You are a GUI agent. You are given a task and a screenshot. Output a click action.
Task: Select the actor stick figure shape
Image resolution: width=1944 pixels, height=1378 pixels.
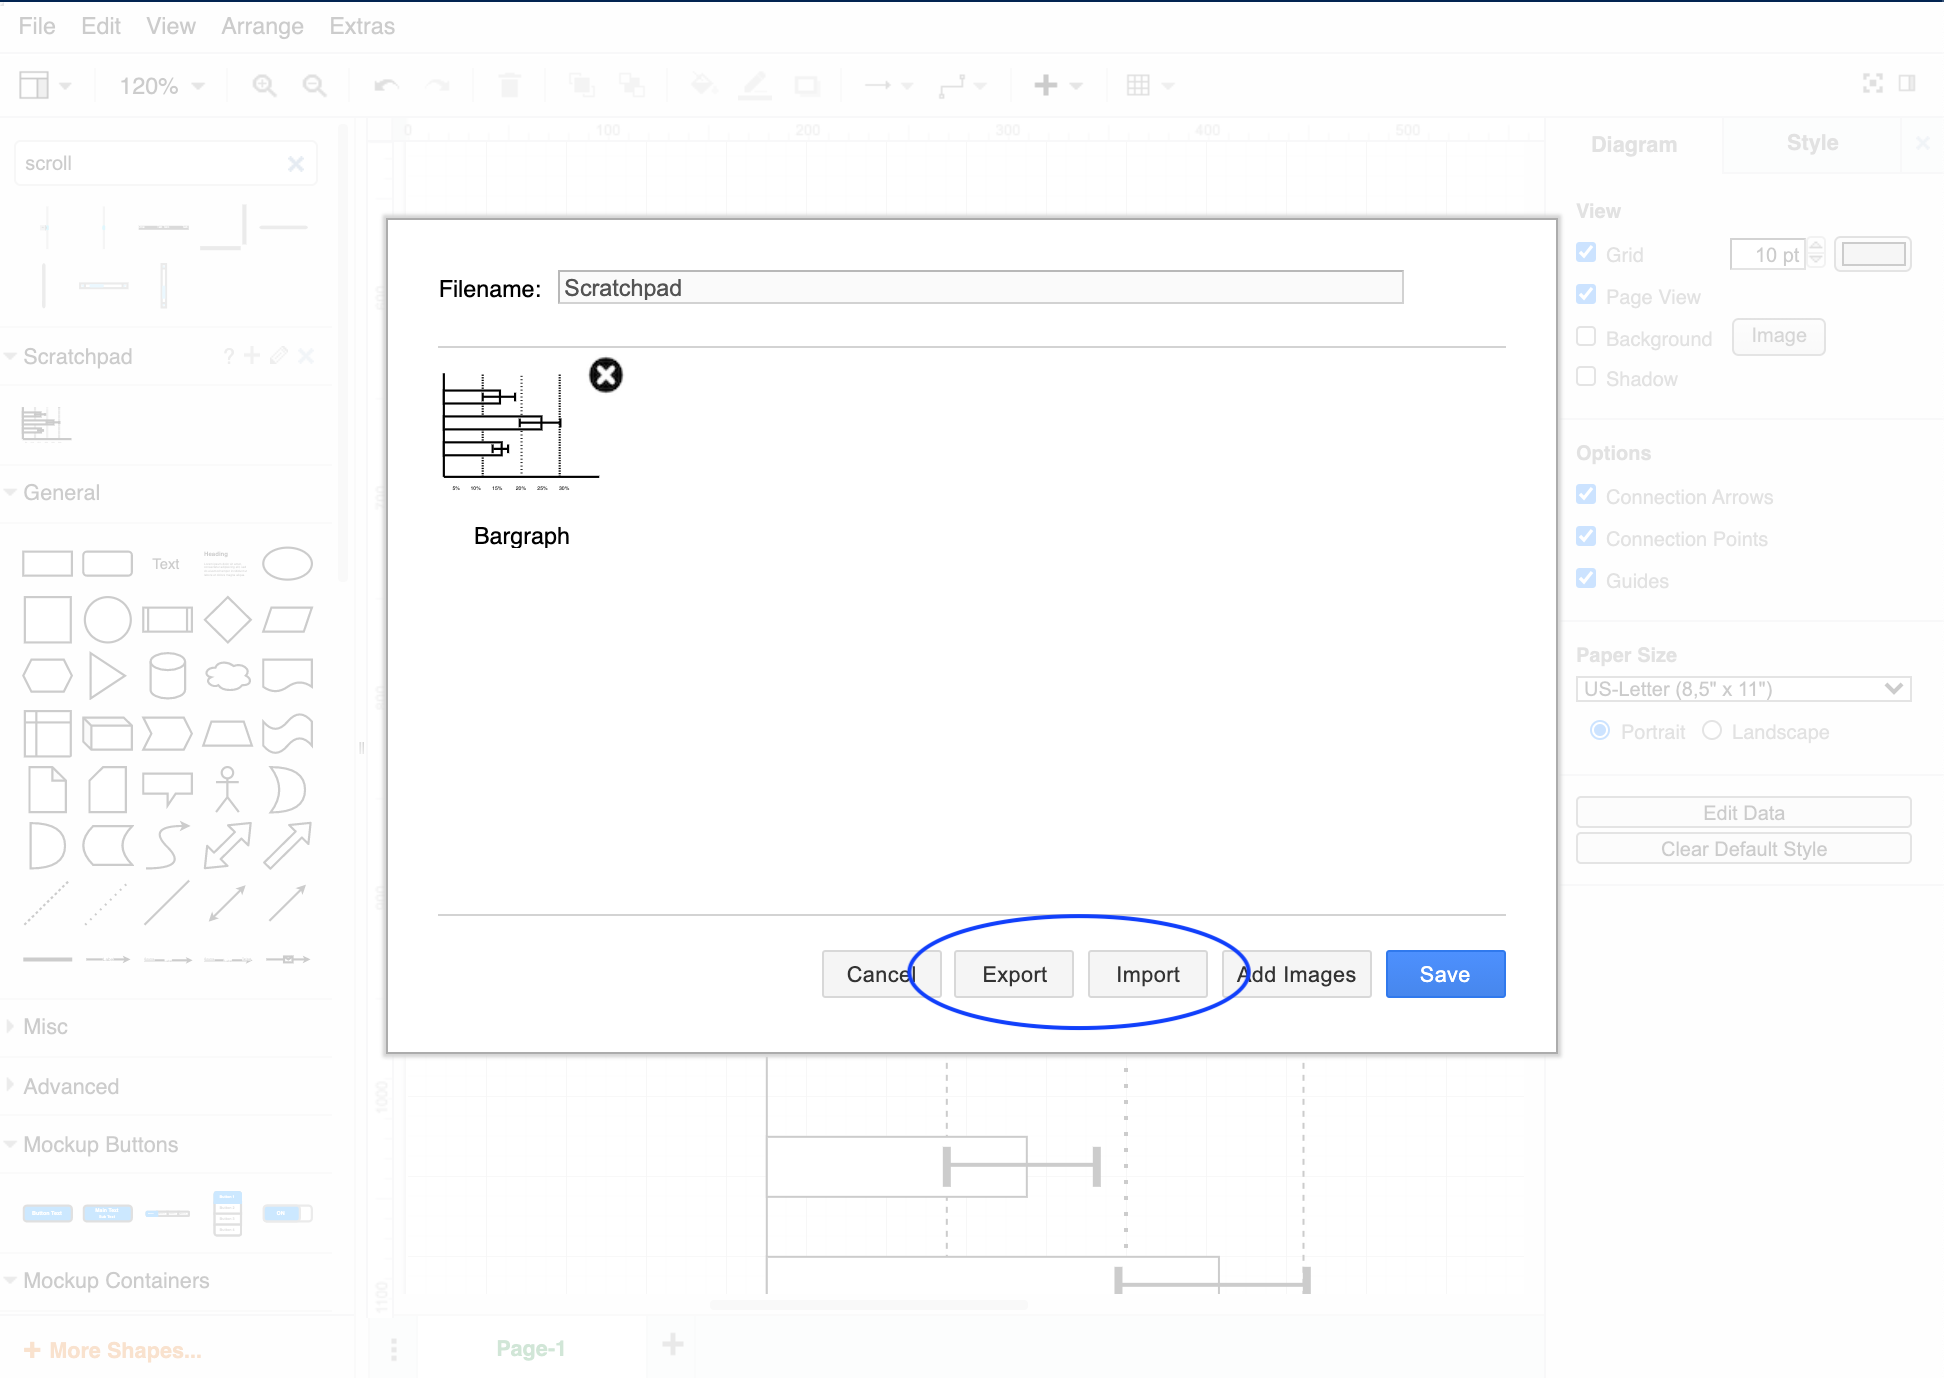pyautogui.click(x=228, y=789)
